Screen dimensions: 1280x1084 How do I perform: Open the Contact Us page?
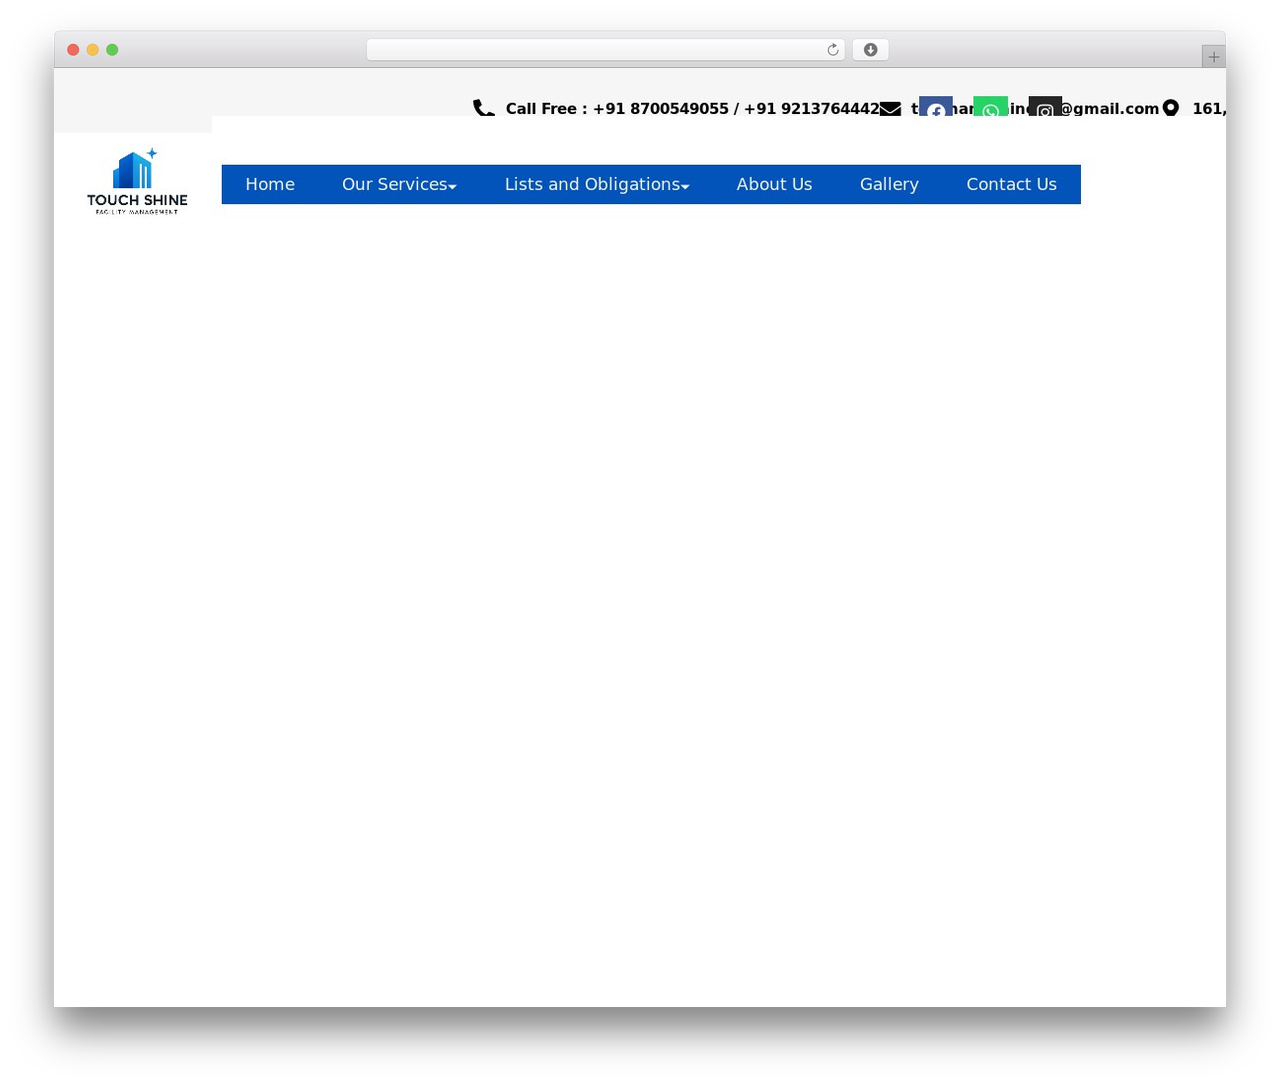[1011, 184]
